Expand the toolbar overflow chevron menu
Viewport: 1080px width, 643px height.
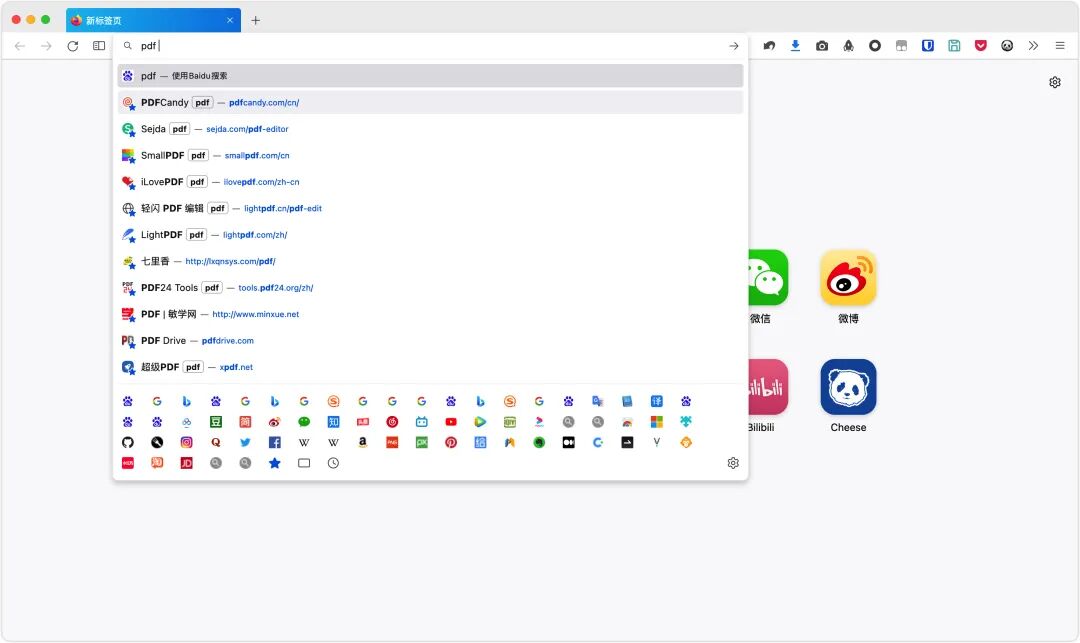coord(1033,46)
